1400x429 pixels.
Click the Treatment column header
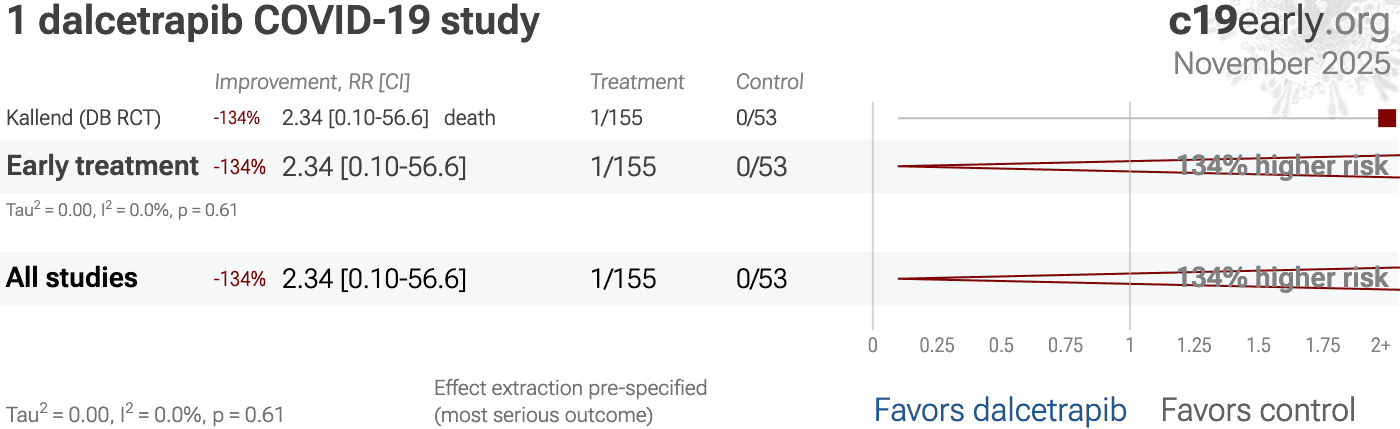click(x=637, y=82)
